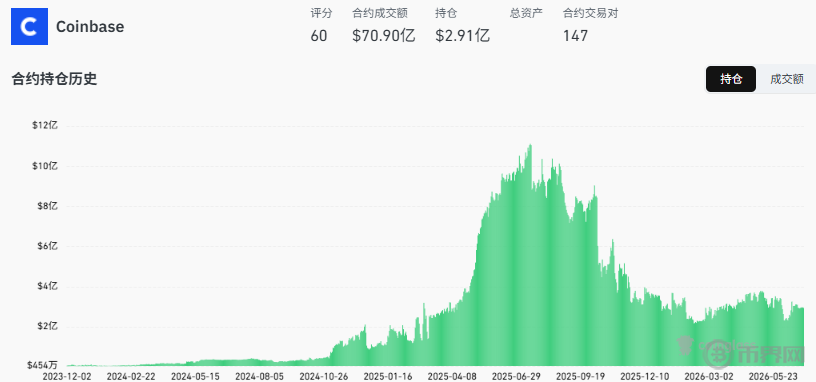Click the 2026-03-02 date label

[x=709, y=376]
